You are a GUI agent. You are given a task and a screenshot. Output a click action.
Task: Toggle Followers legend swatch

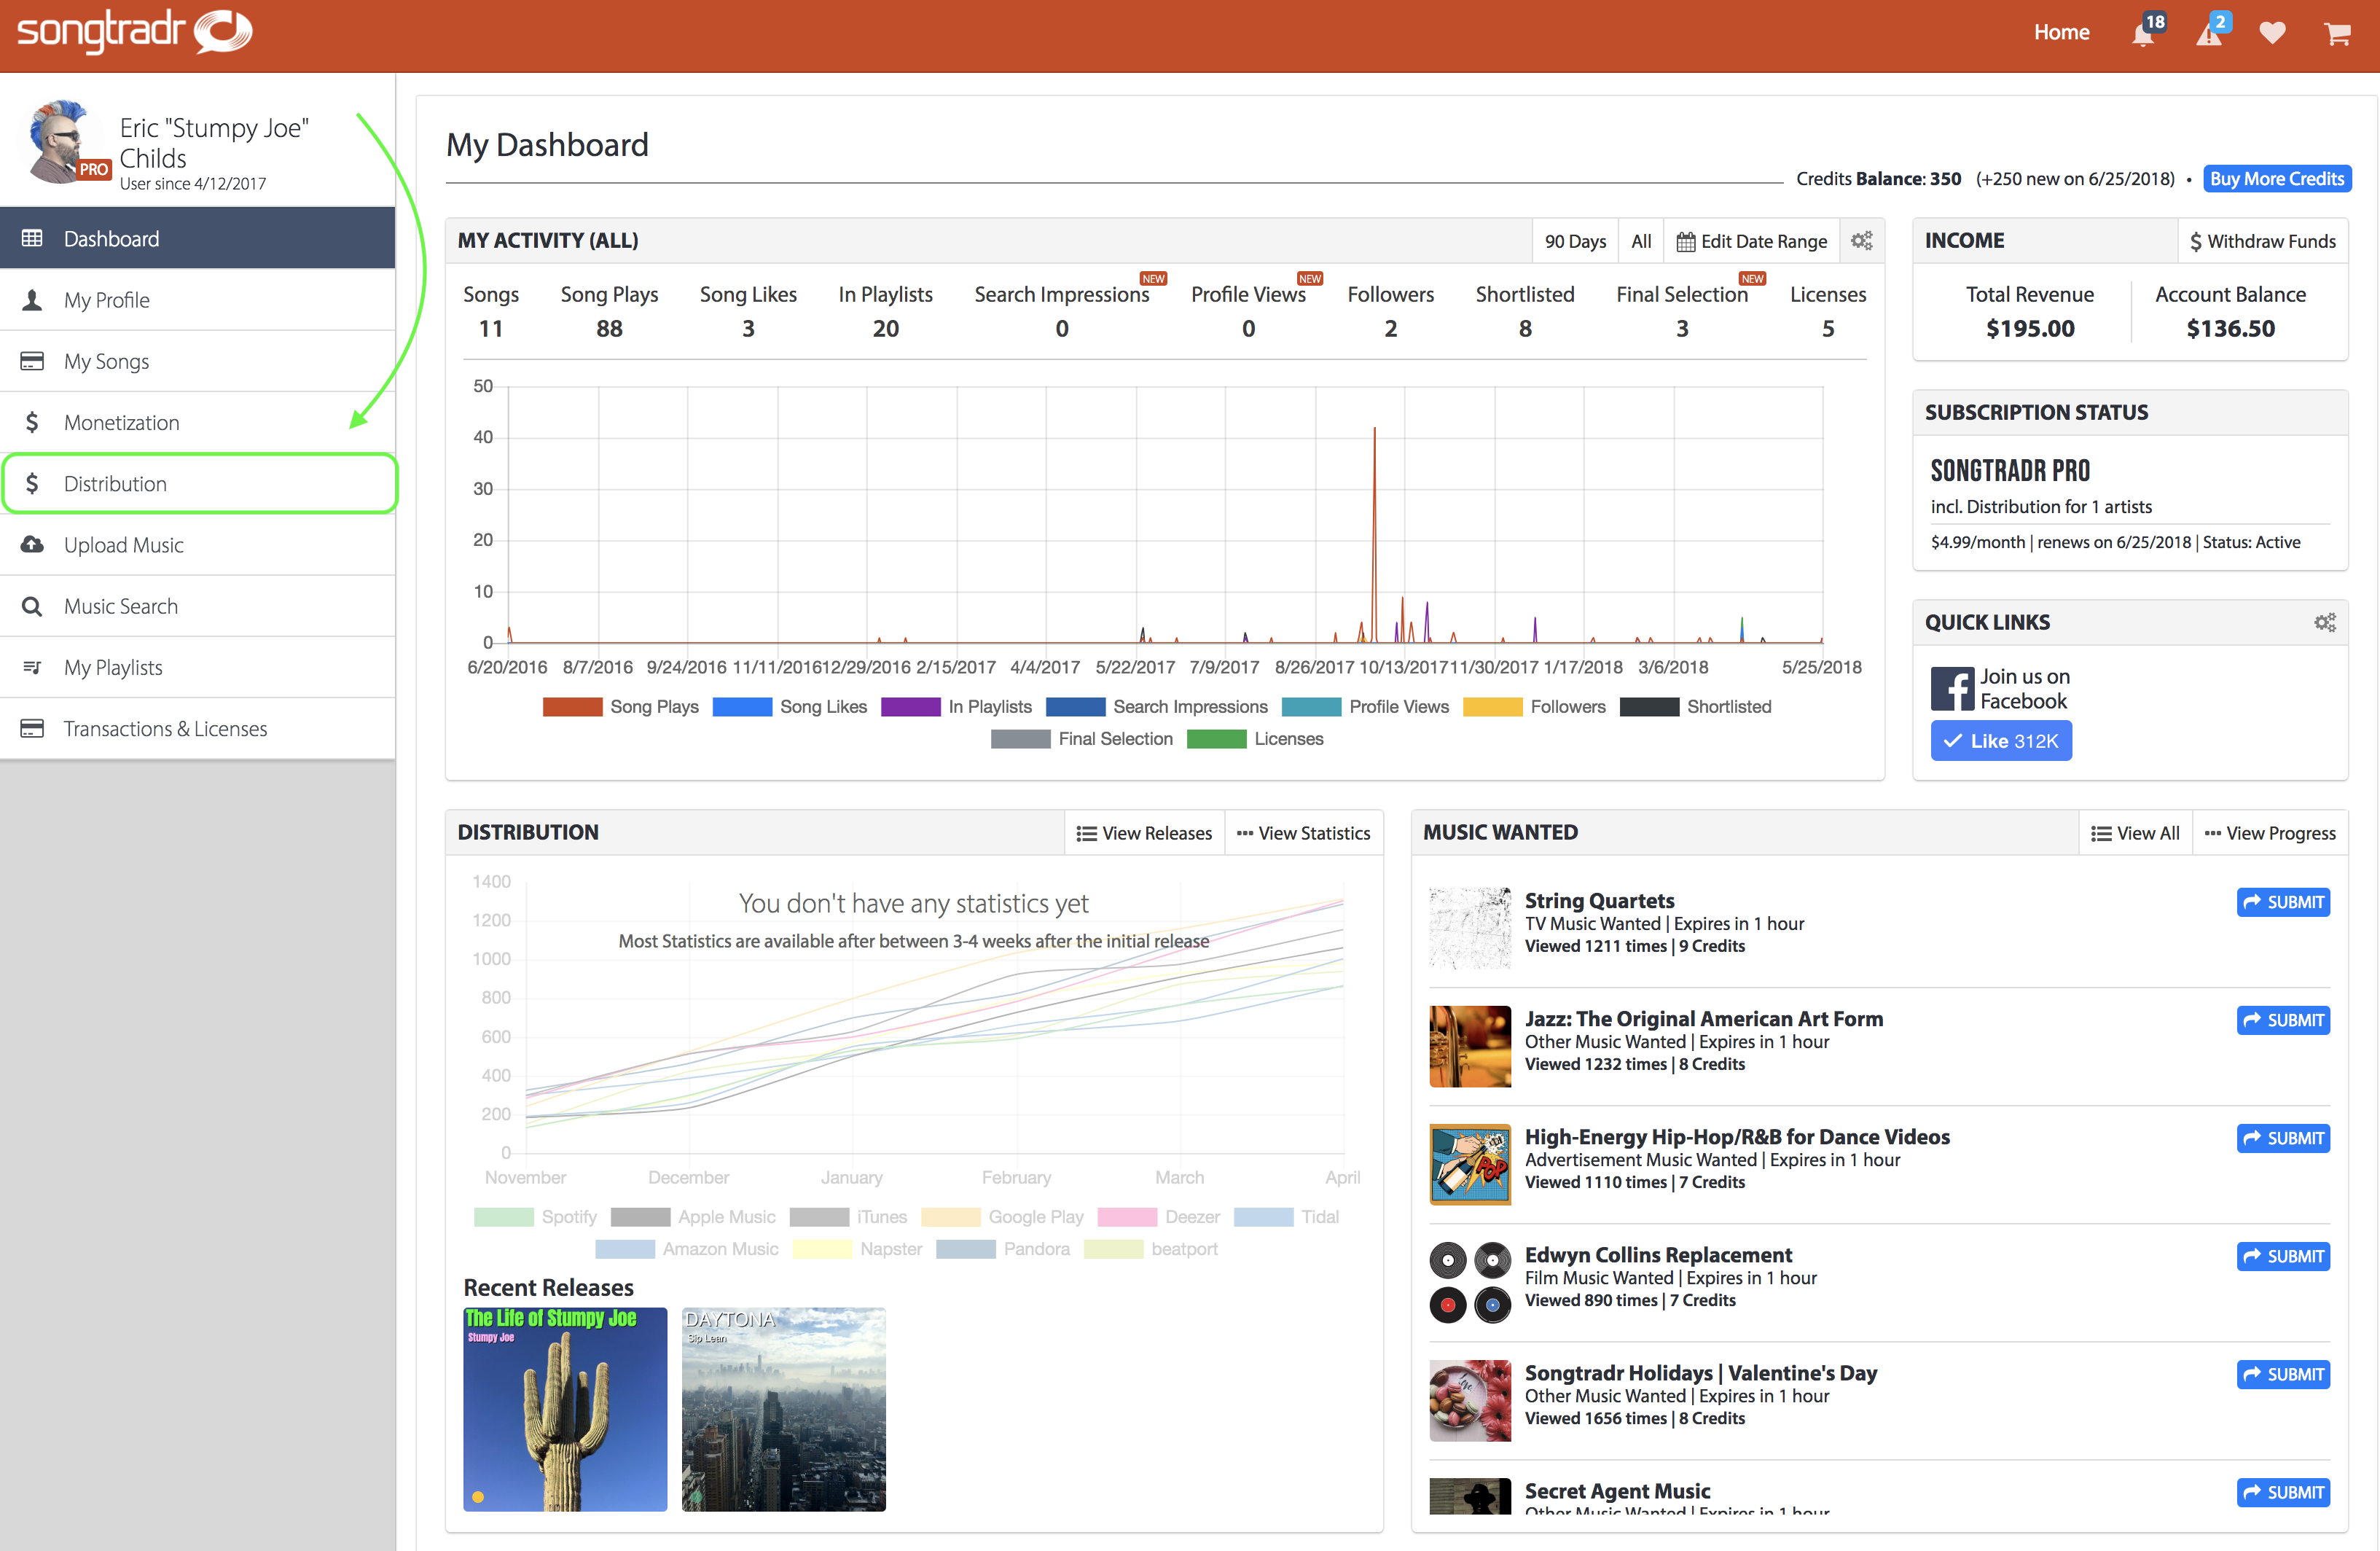[1492, 707]
